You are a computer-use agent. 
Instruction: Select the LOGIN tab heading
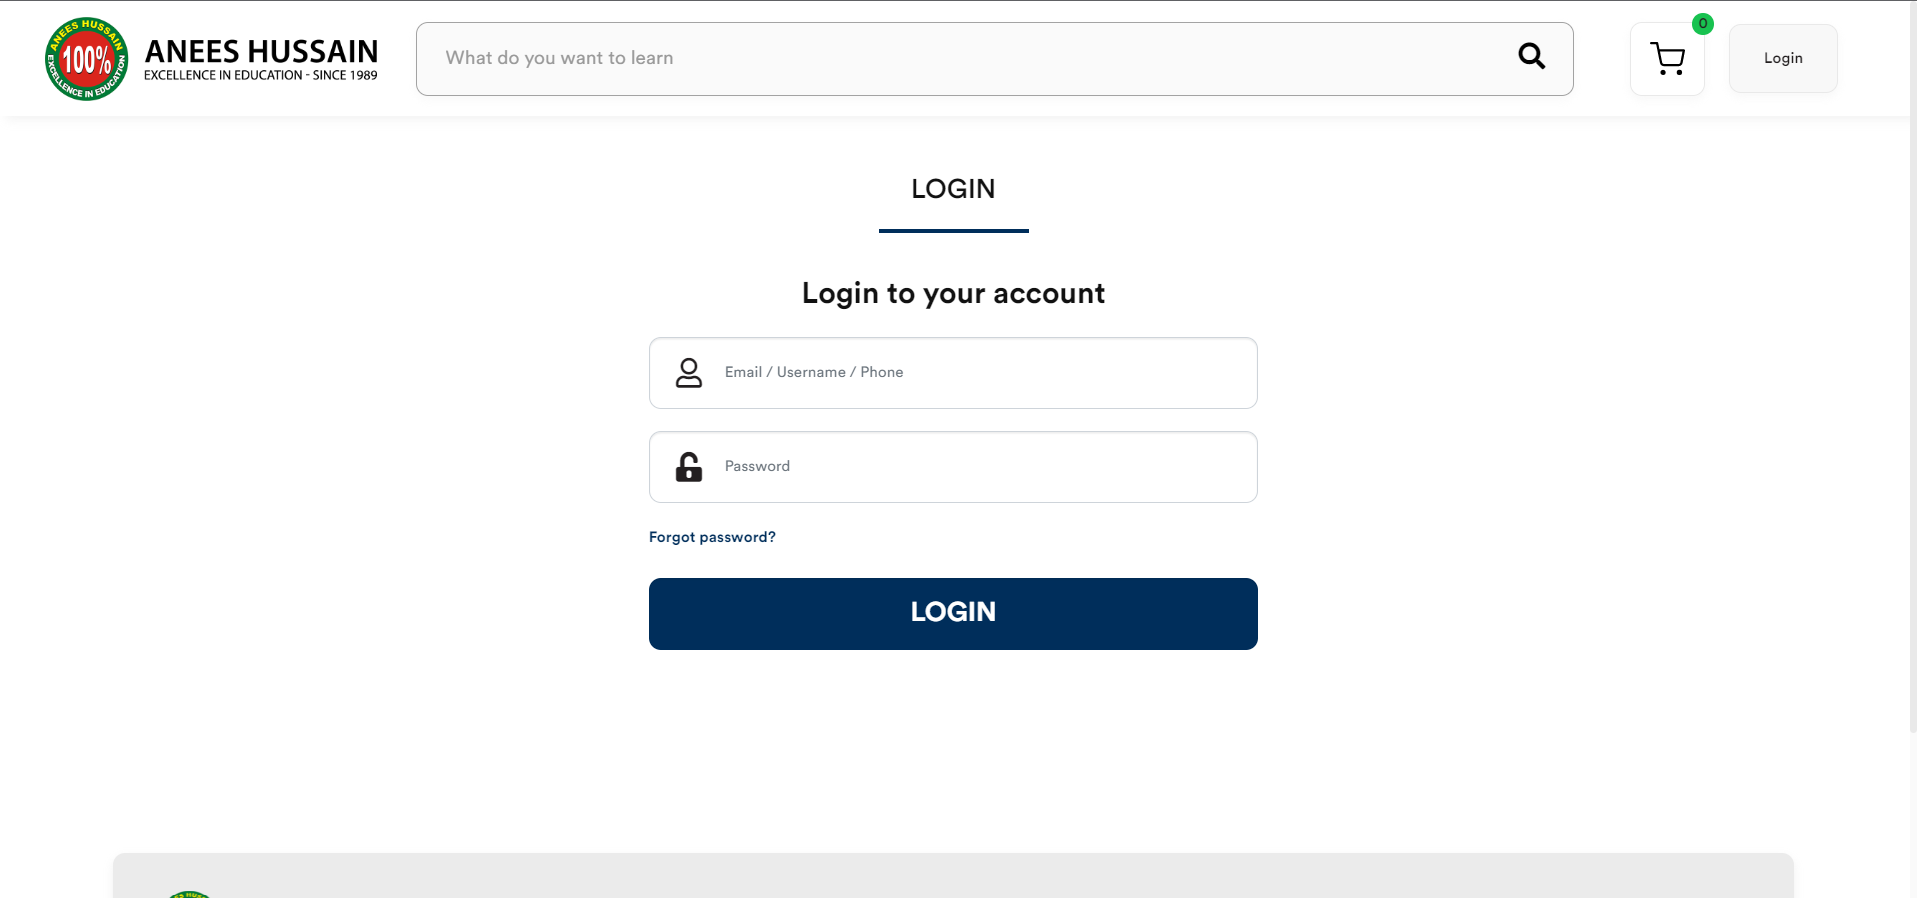(x=953, y=189)
